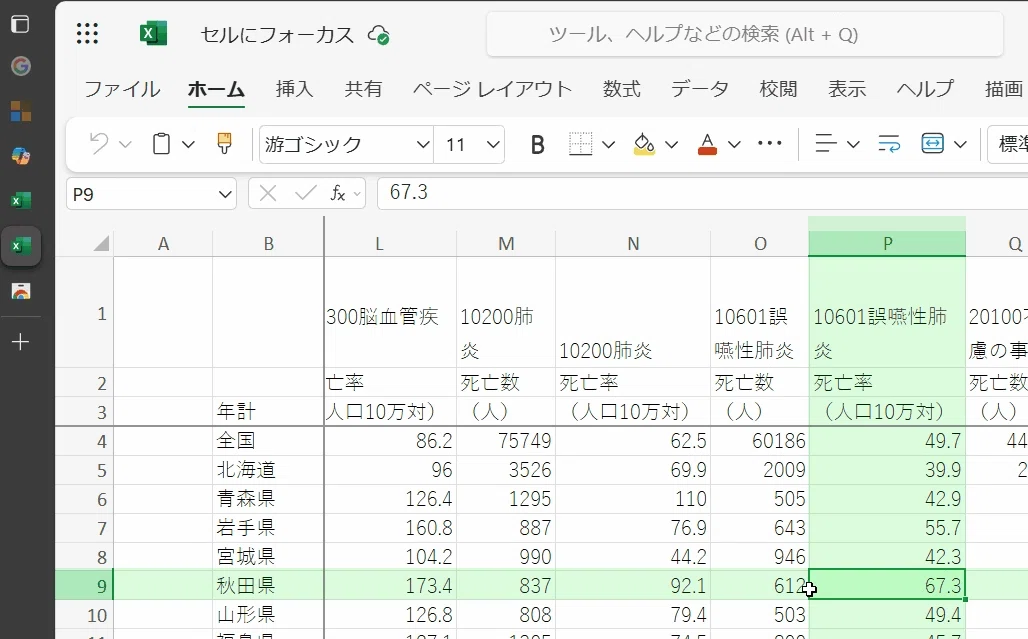Apply the yellow fill color bucket
This screenshot has height=639, width=1028.
point(644,144)
